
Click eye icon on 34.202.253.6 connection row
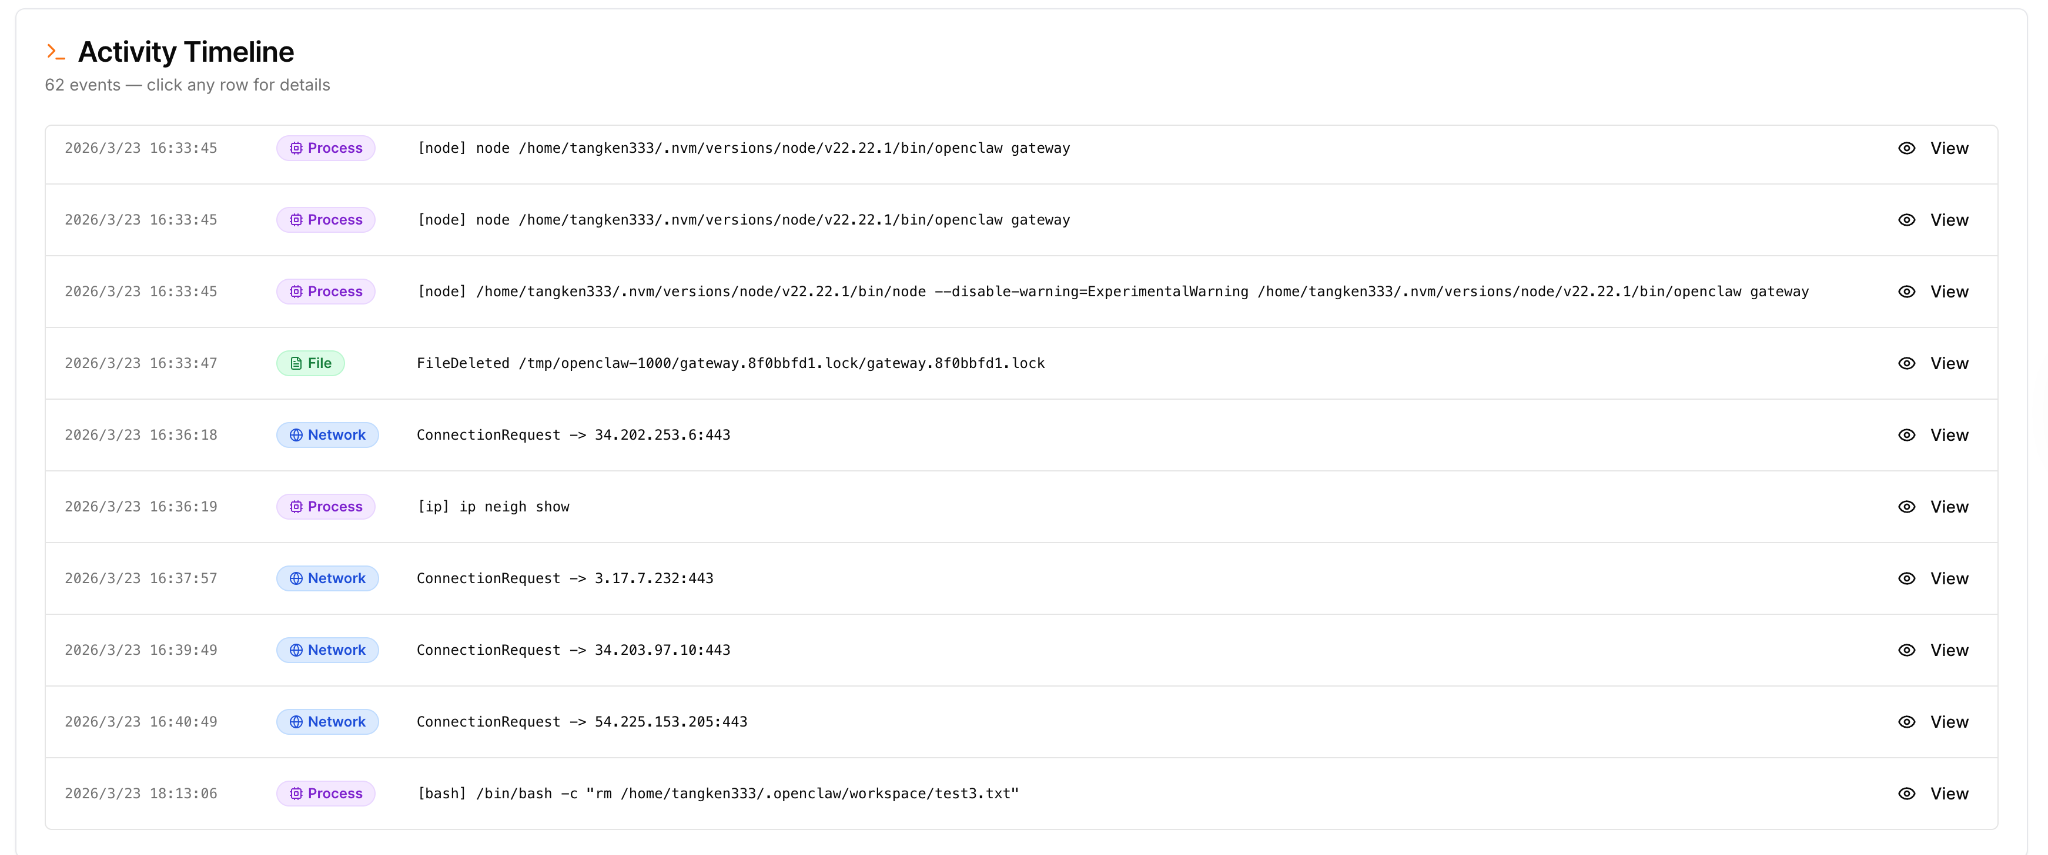(x=1907, y=435)
